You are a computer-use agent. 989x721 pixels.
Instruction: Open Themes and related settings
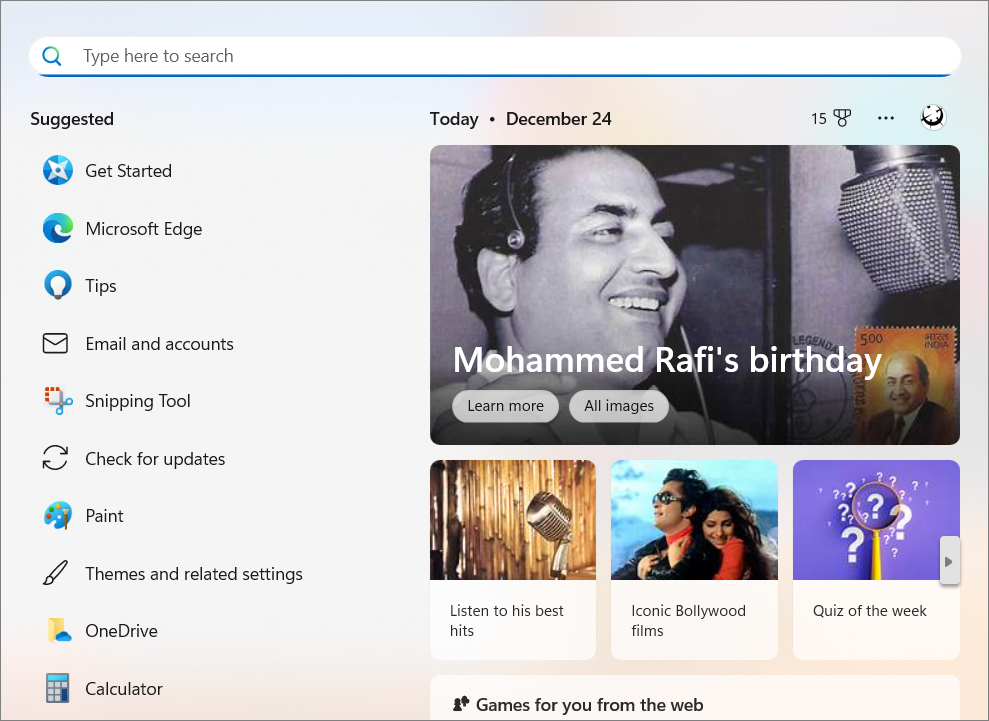tap(193, 574)
